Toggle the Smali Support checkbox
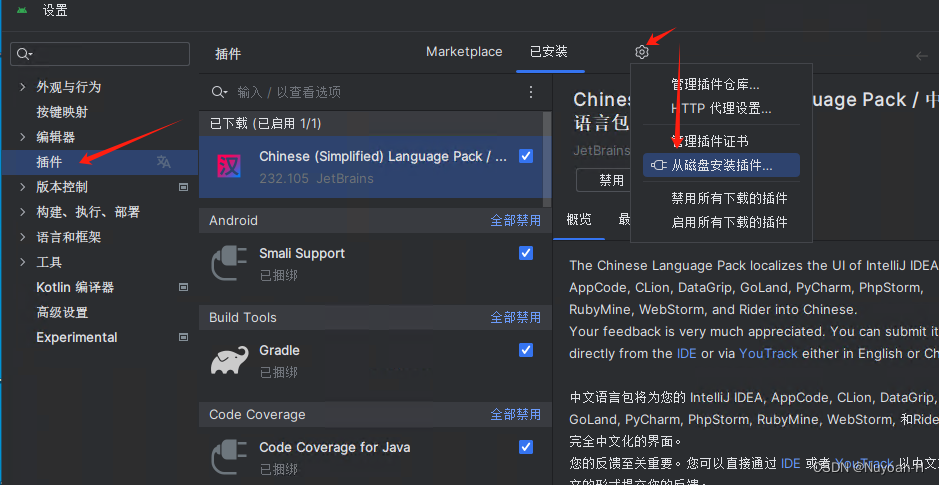The height and width of the screenshot is (485, 939). (526, 253)
